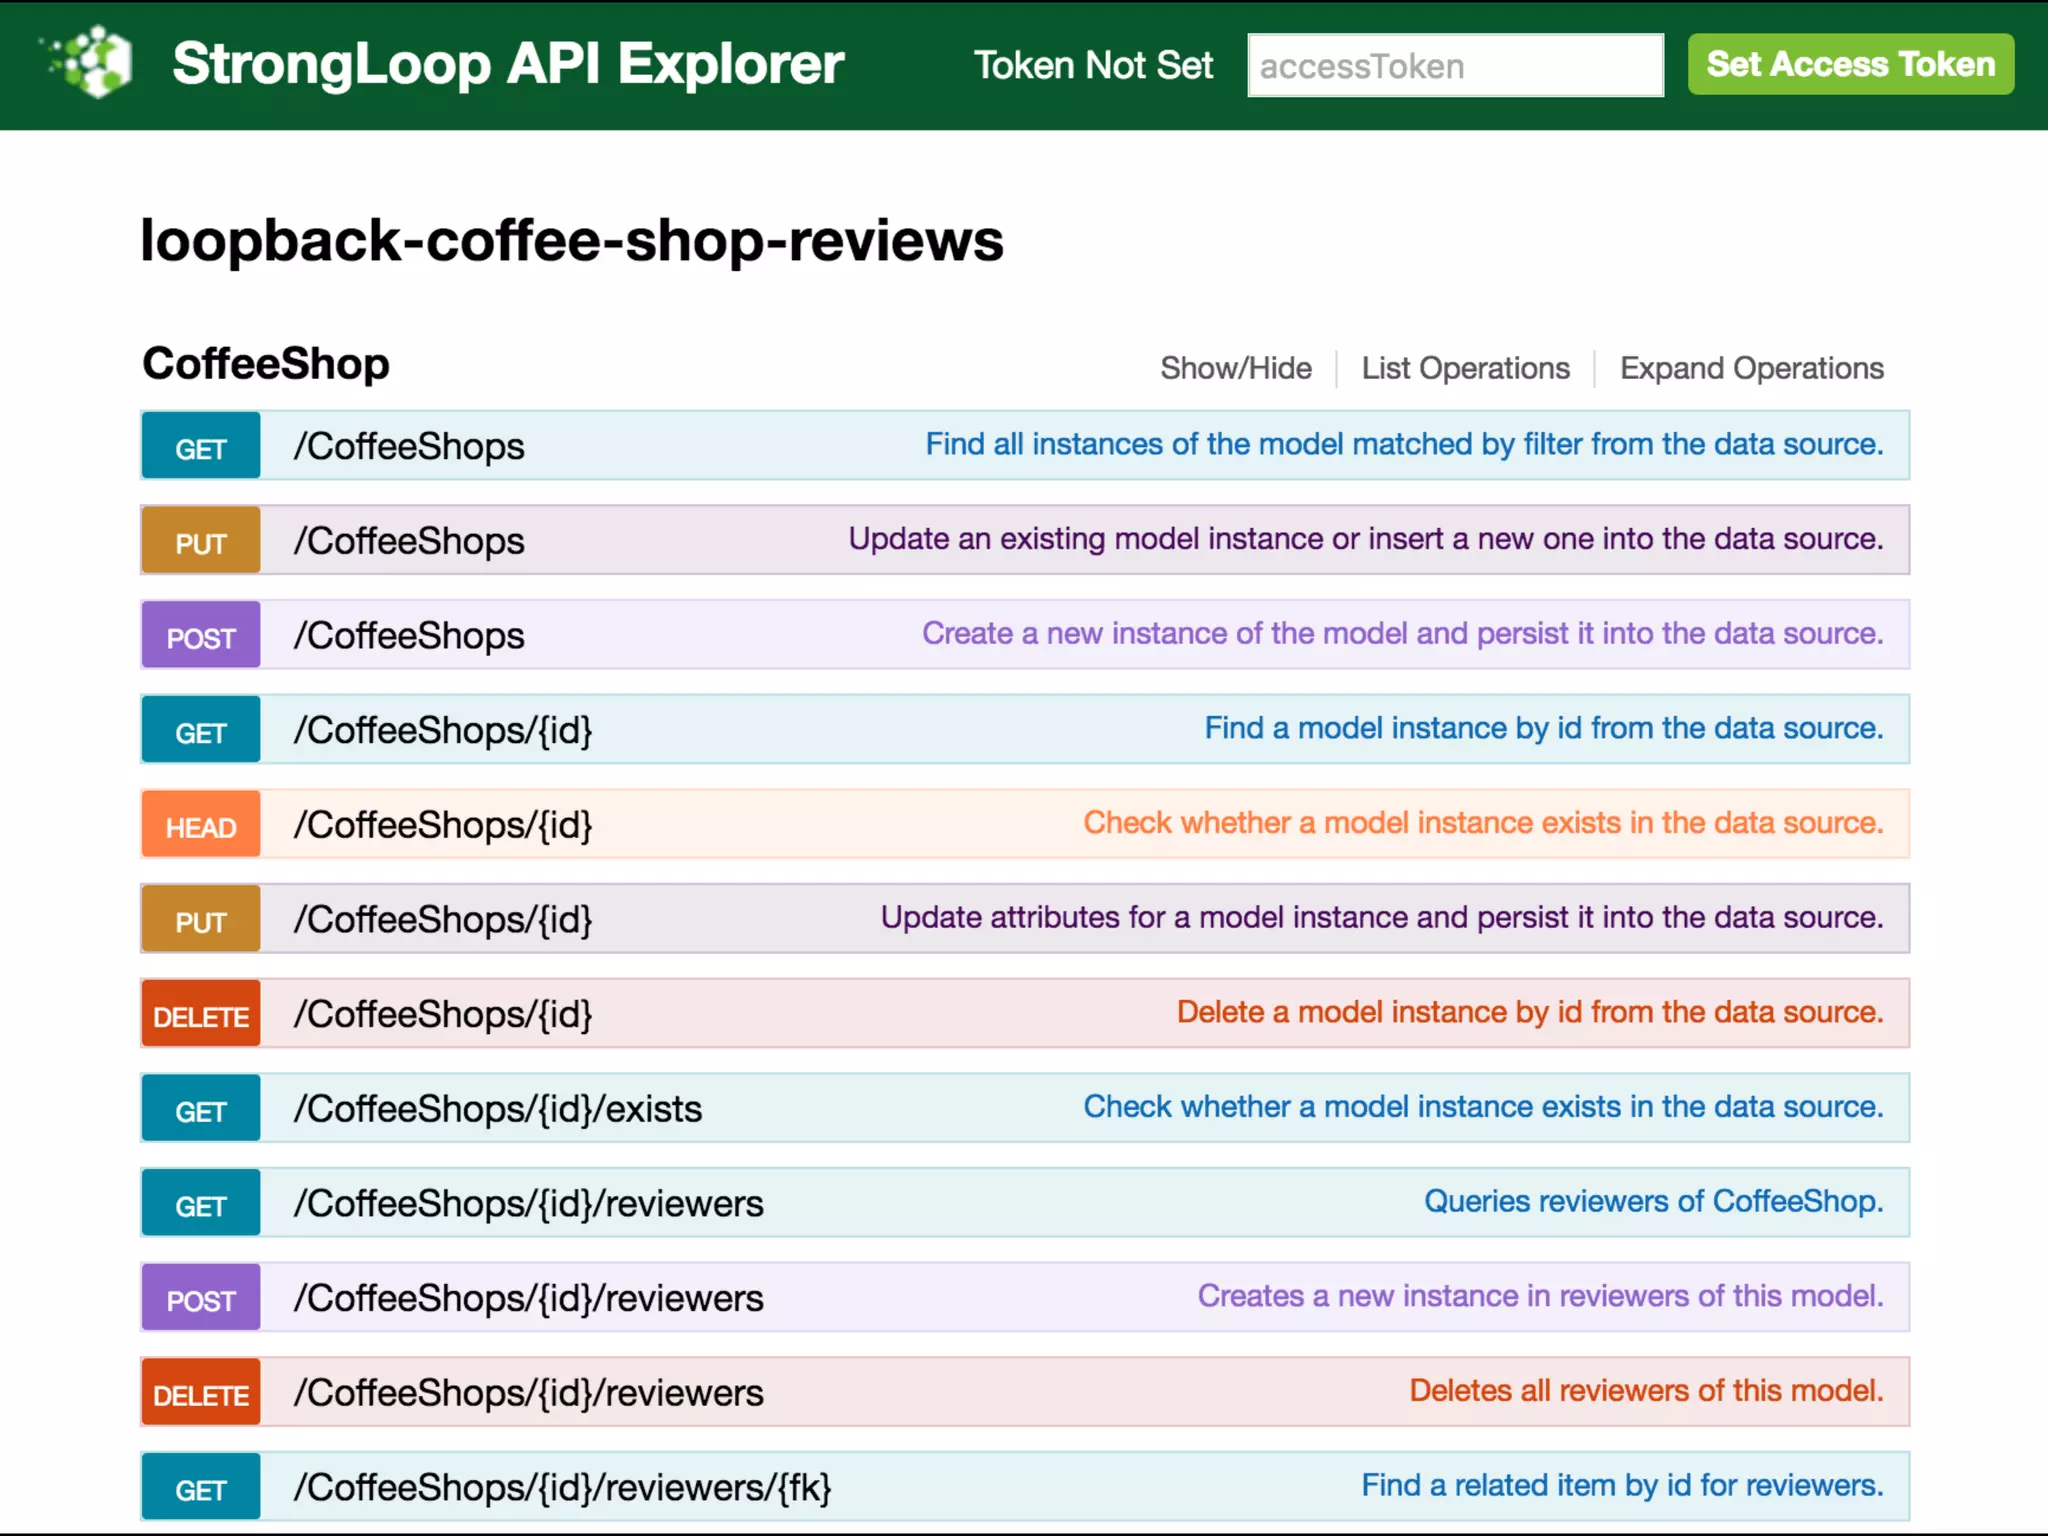Click the DELETE badge for /CoffeeShops/{id}
The width and height of the screenshot is (2048, 1536).
(201, 1015)
